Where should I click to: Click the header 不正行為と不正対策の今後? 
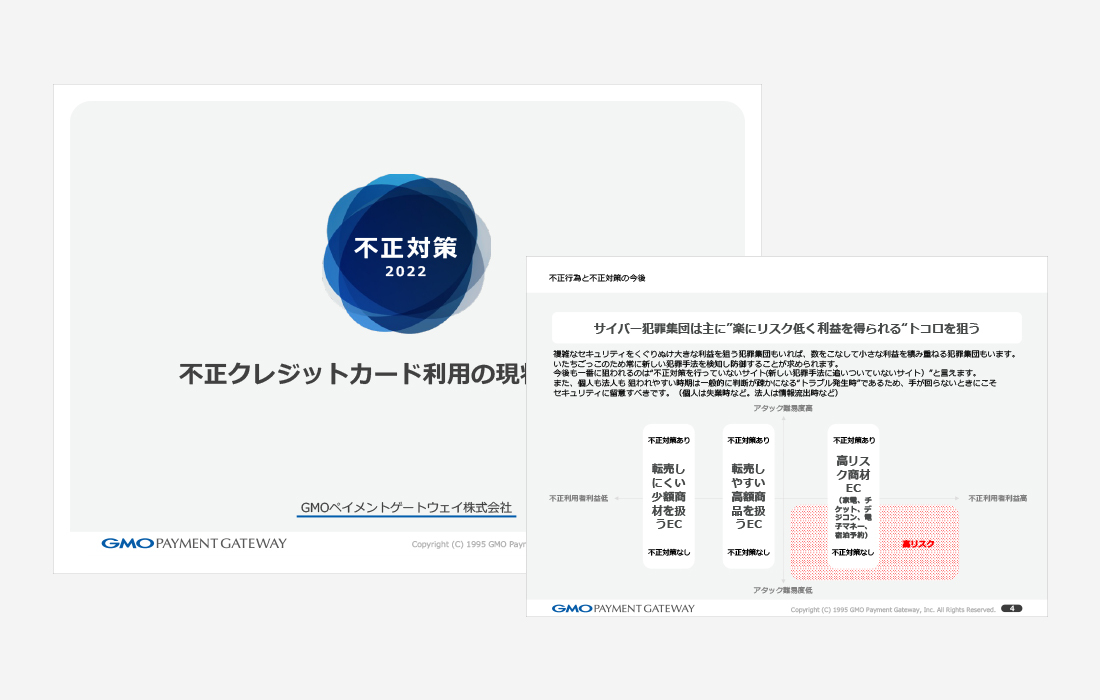point(597,278)
